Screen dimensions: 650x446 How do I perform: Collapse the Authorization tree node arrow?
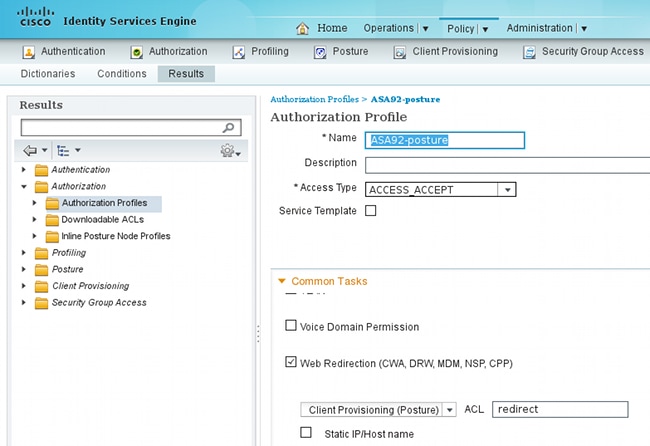[24, 187]
